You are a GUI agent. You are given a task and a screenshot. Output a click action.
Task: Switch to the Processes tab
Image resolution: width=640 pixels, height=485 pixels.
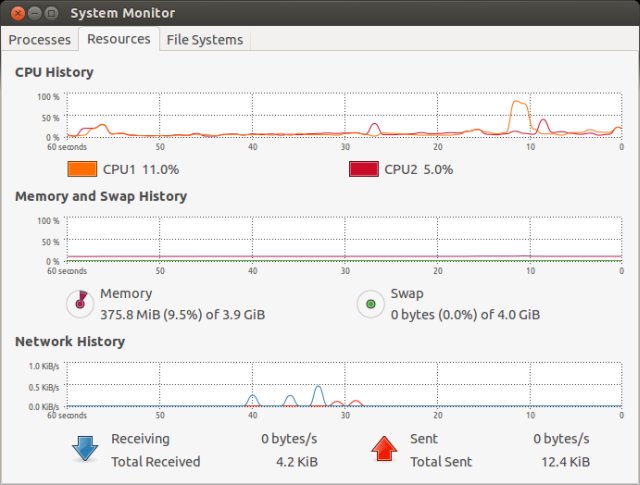(40, 40)
